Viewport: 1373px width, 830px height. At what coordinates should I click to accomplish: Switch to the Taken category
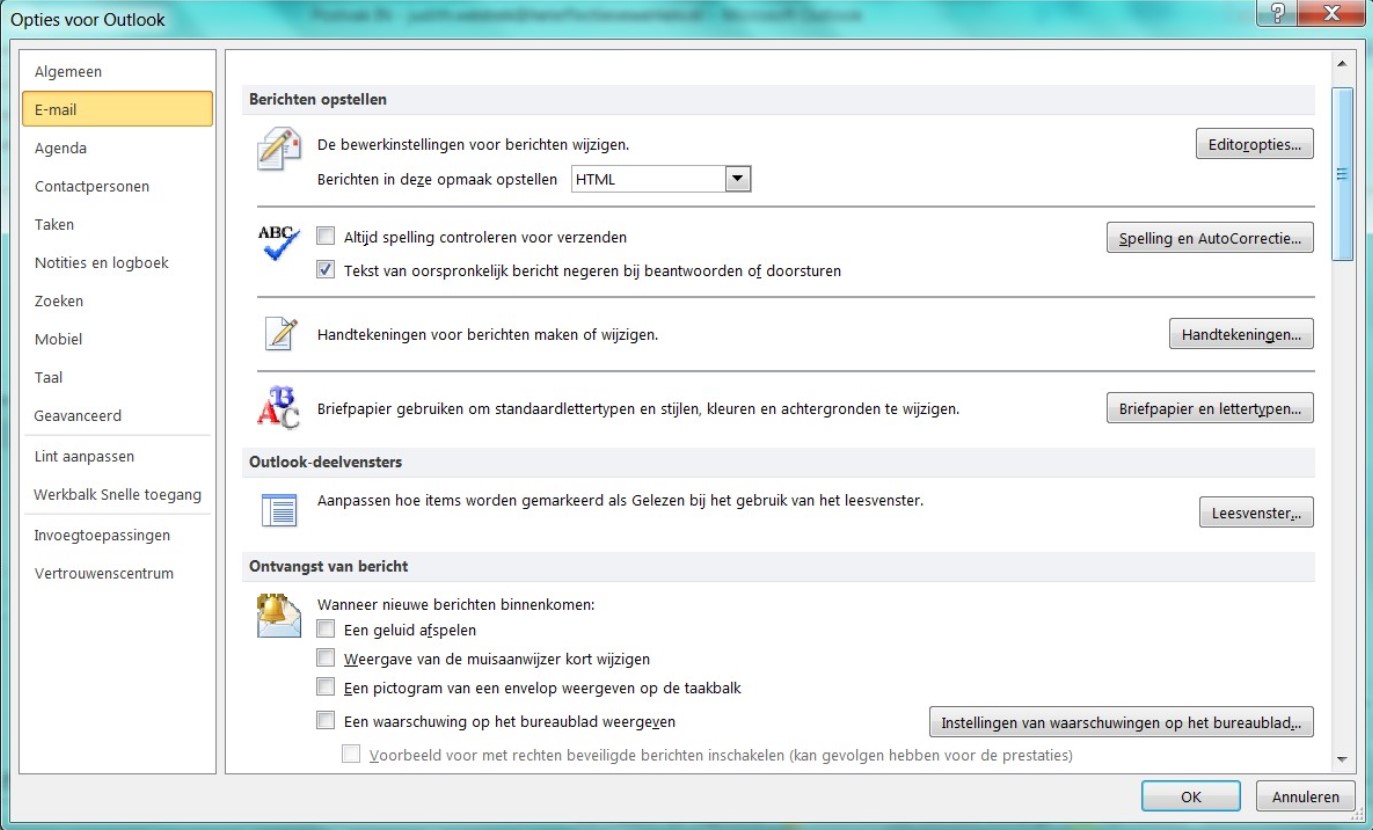(118, 224)
